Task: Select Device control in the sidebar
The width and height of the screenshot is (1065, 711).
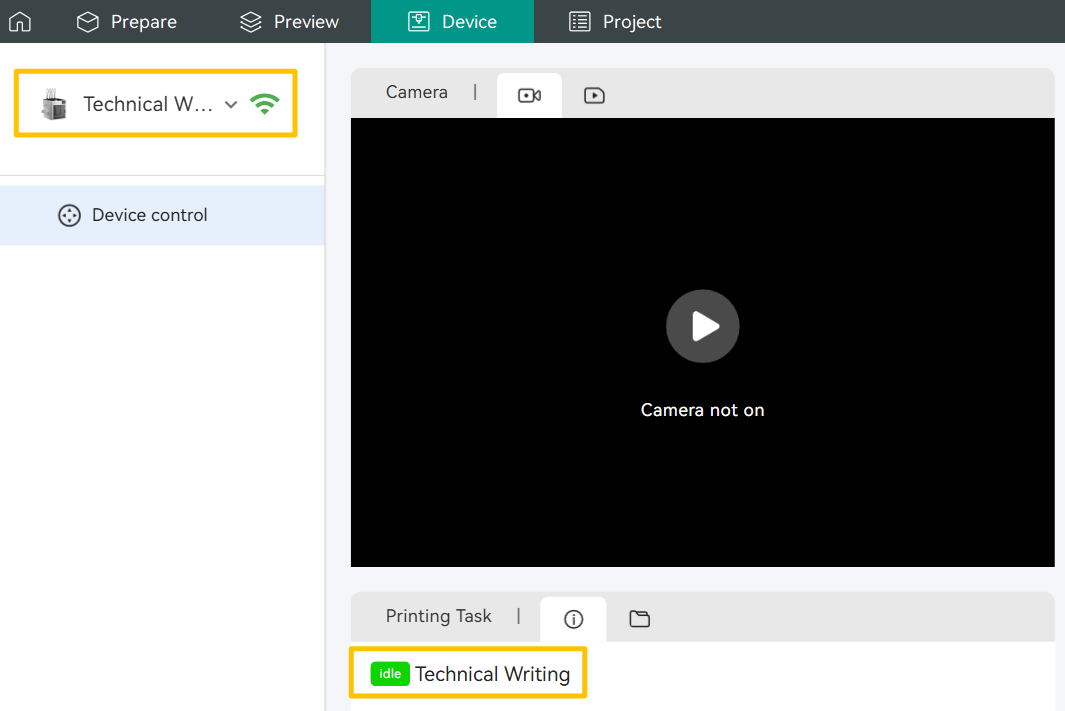Action: (149, 215)
